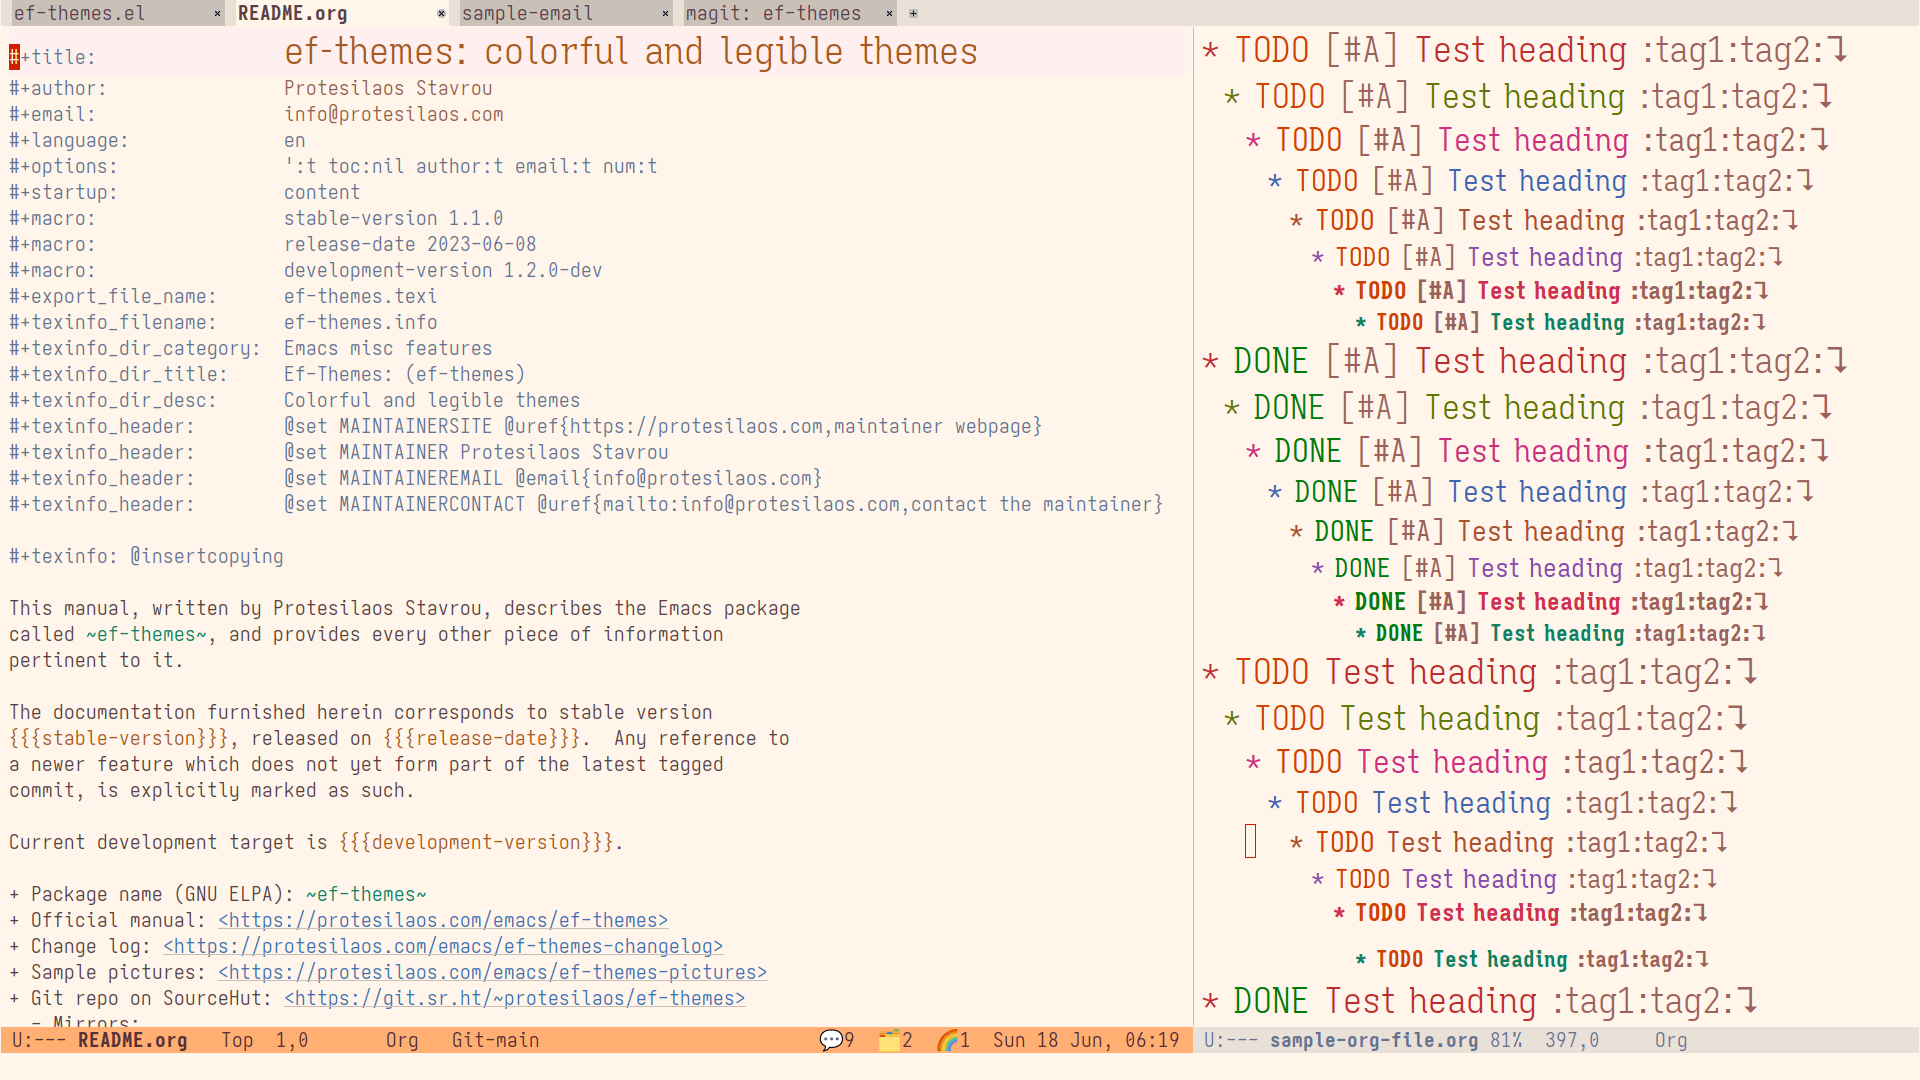Click info@protesilaos.com on the #+email line
Viewport: 1920px width, 1080px height.
394,114
